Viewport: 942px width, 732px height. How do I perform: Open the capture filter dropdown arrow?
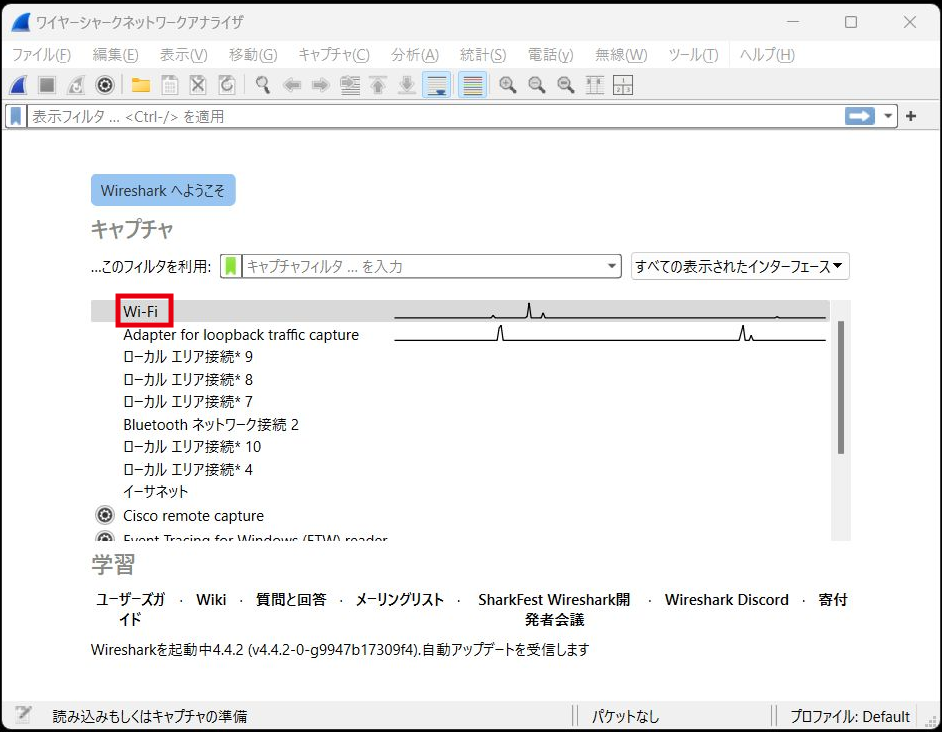[x=612, y=267]
